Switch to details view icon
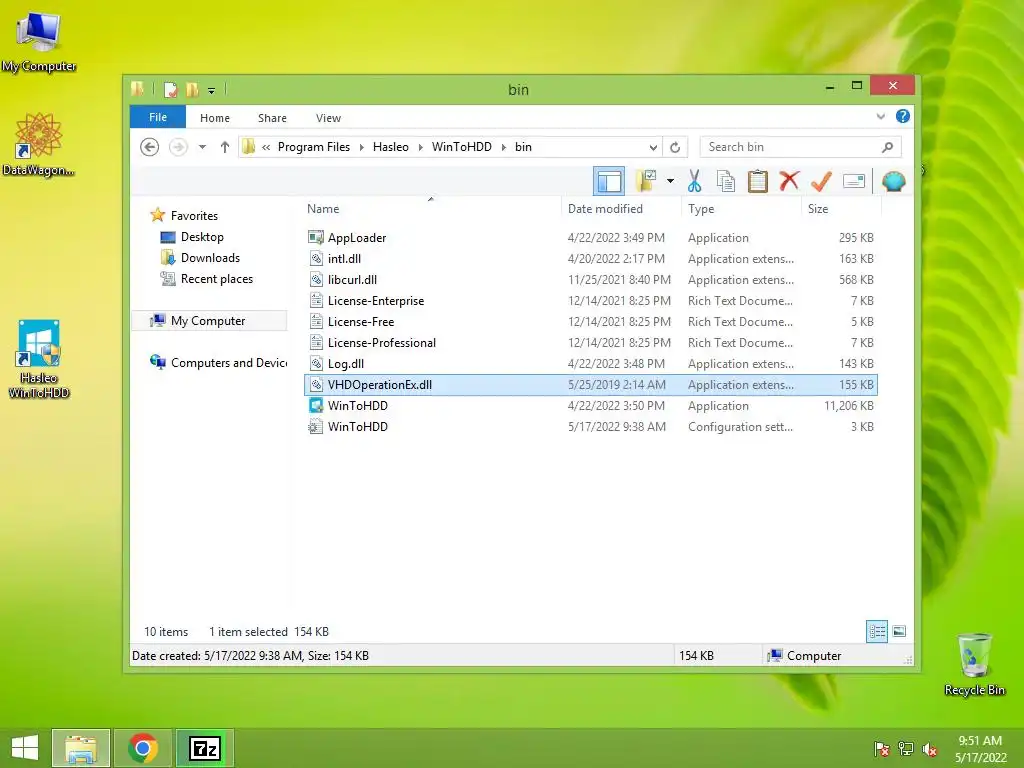The width and height of the screenshot is (1024, 768). [x=876, y=632]
